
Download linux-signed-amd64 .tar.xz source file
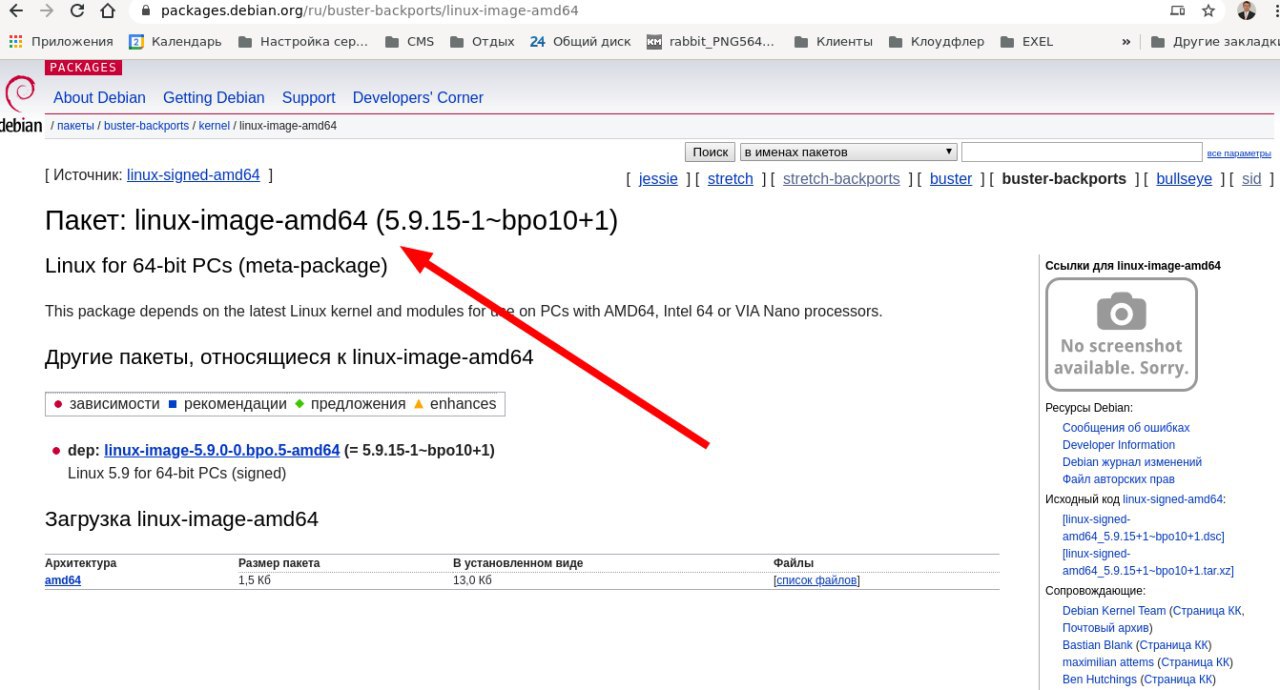click(1148, 562)
